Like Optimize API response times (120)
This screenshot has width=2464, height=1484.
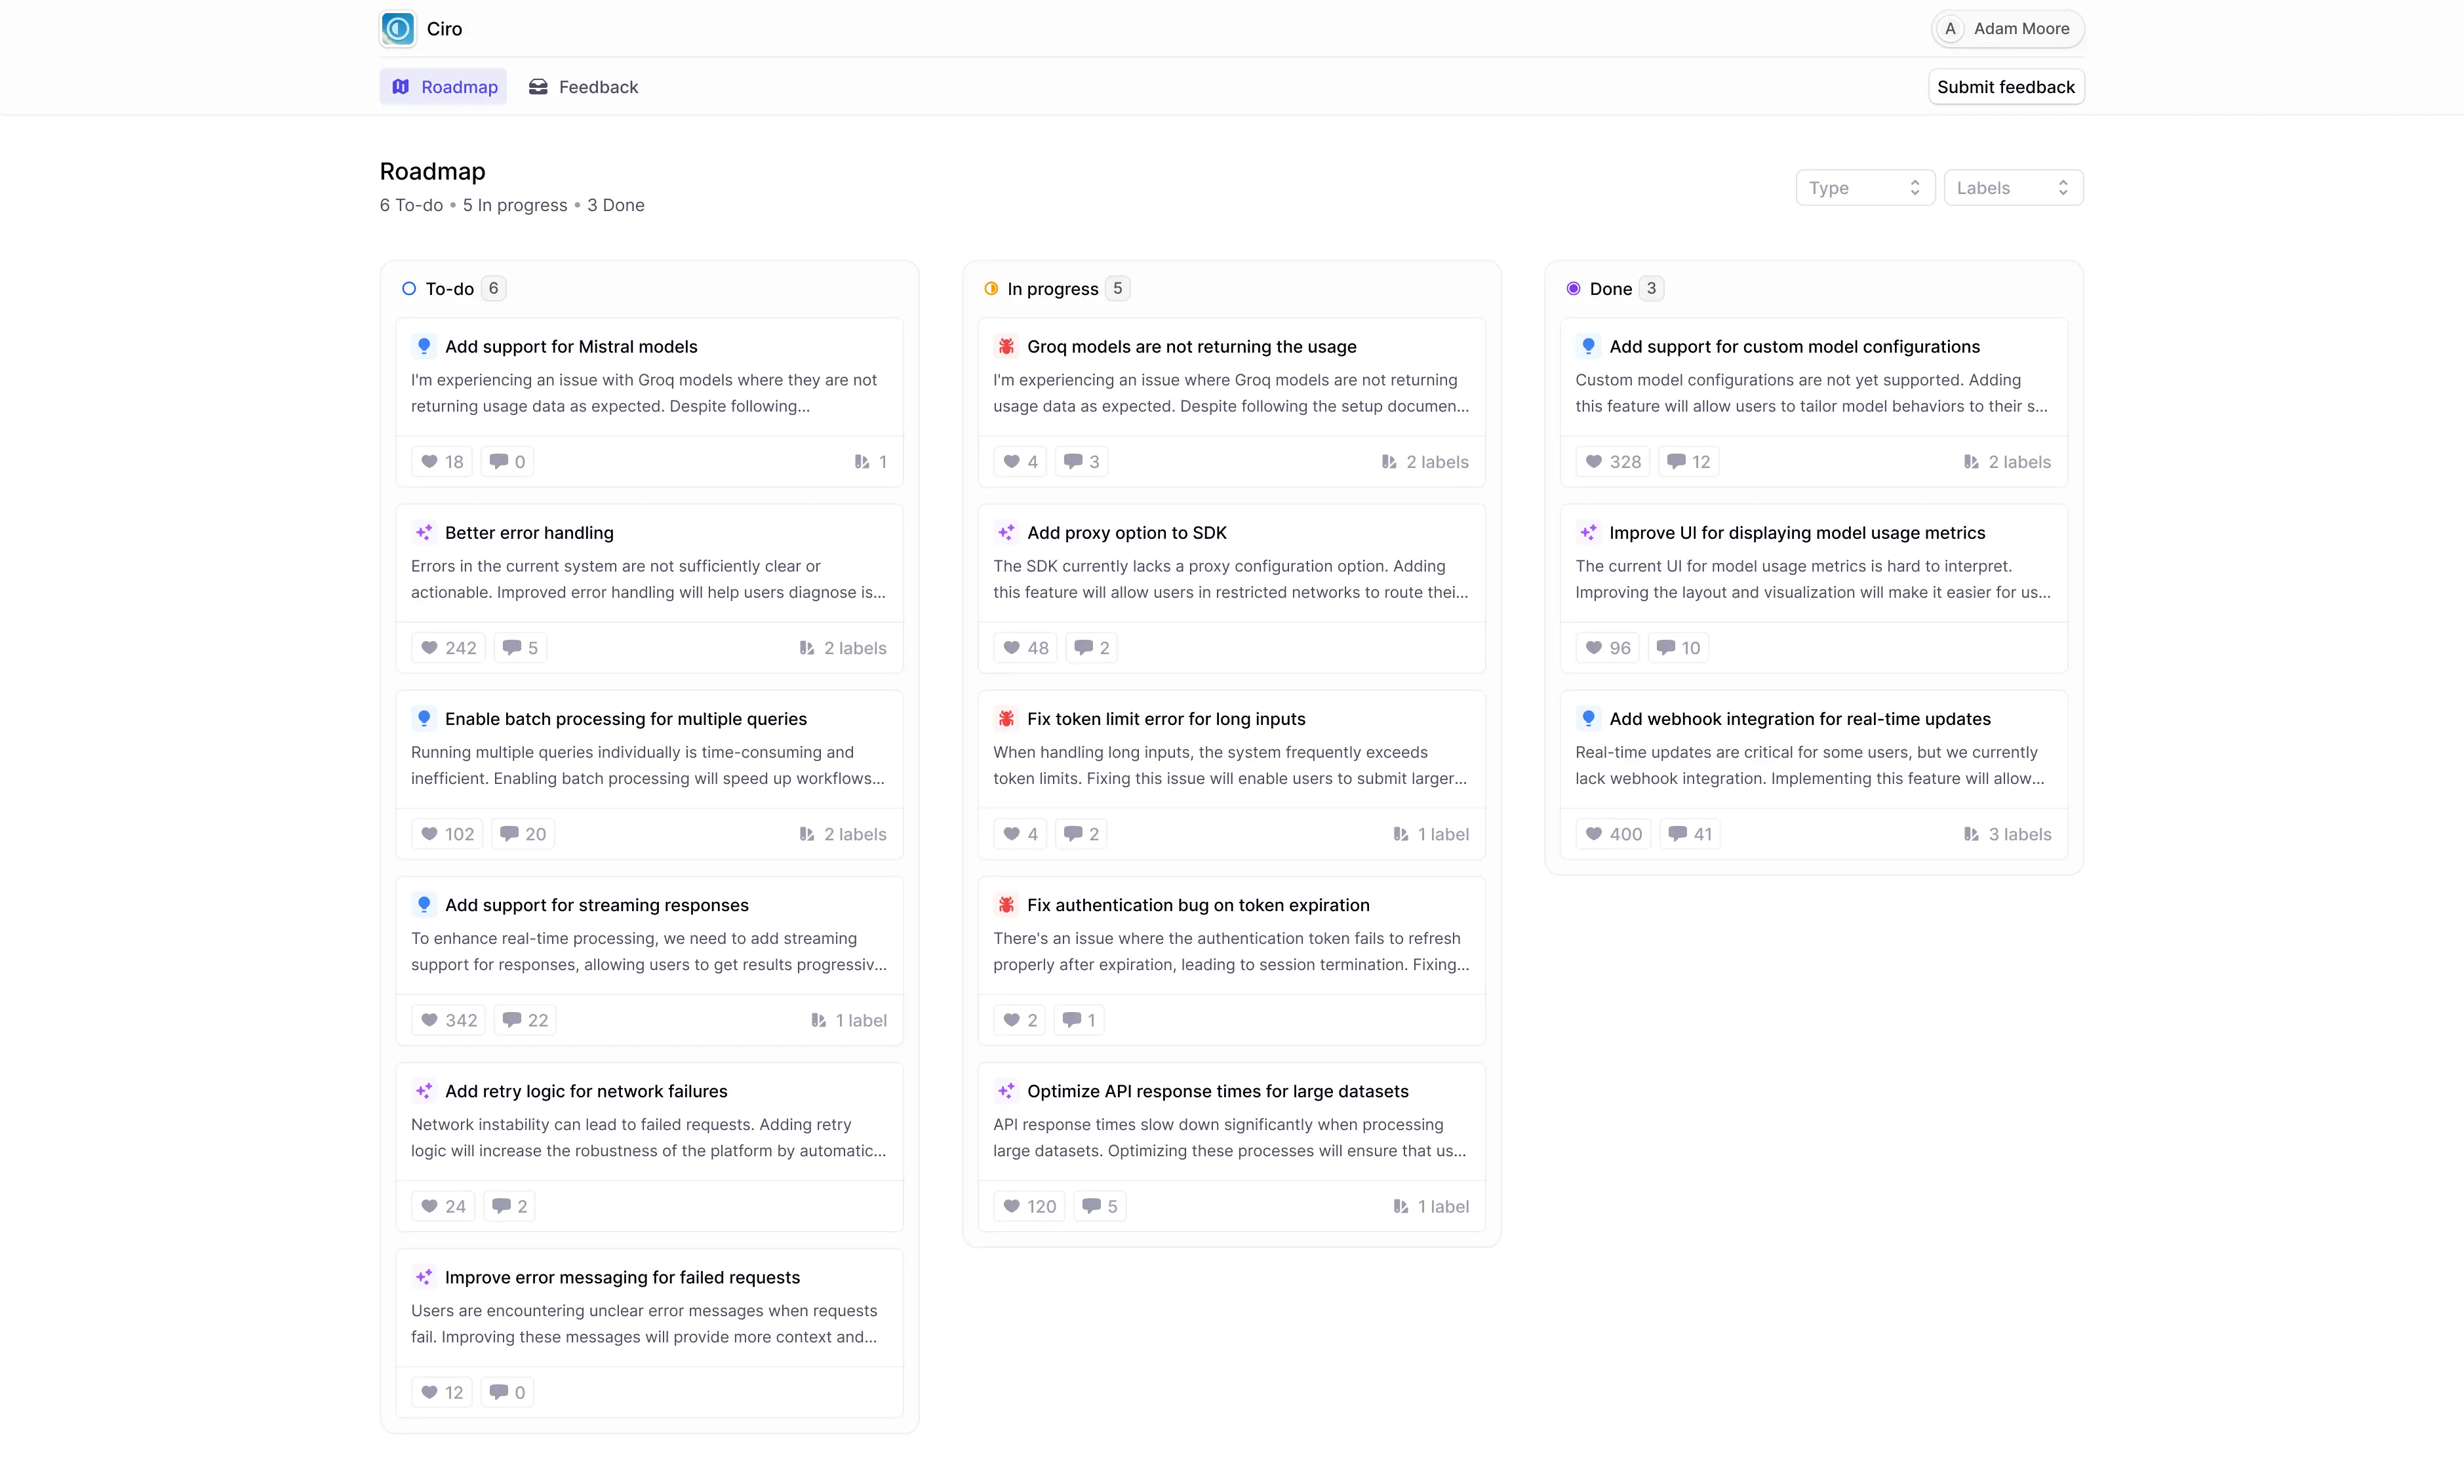(1029, 1206)
